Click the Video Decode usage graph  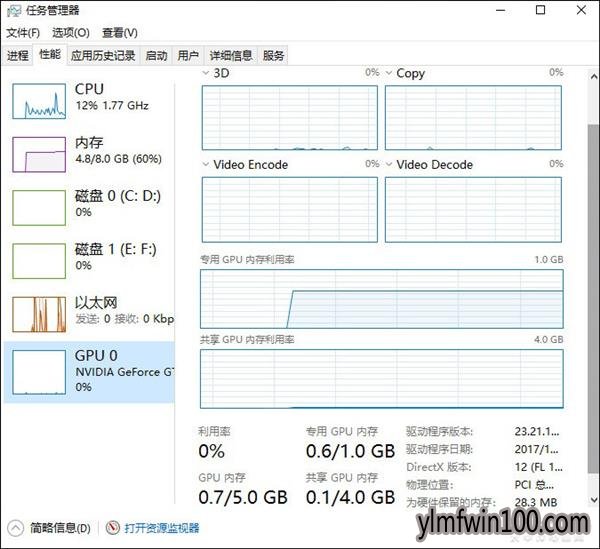473,210
